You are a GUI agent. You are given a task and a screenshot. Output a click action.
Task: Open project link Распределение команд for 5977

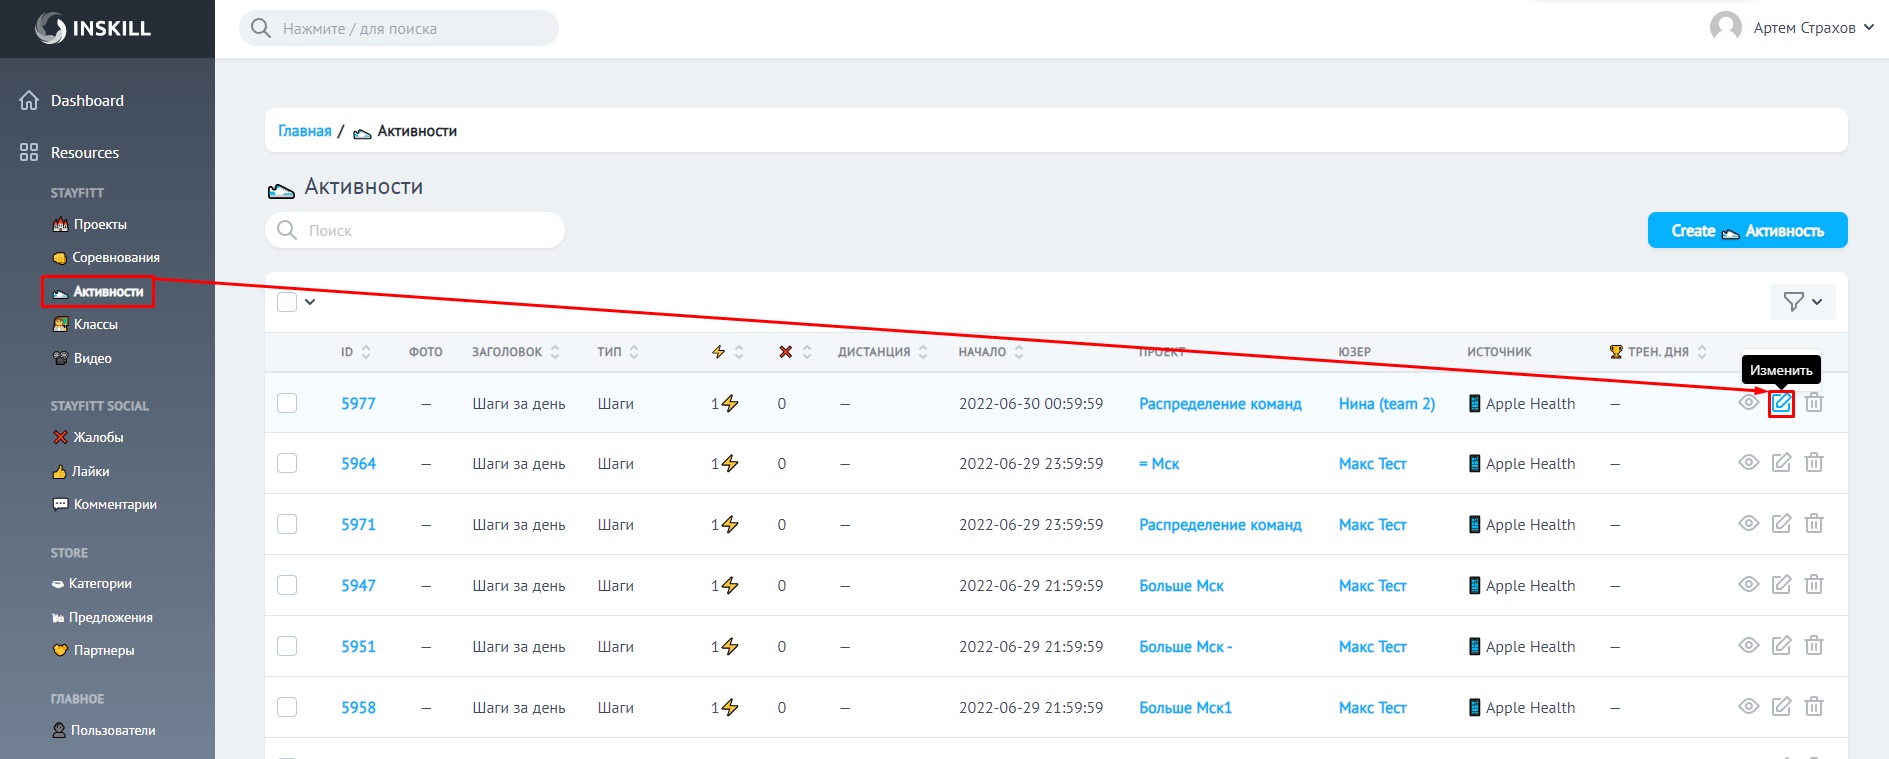(1219, 404)
